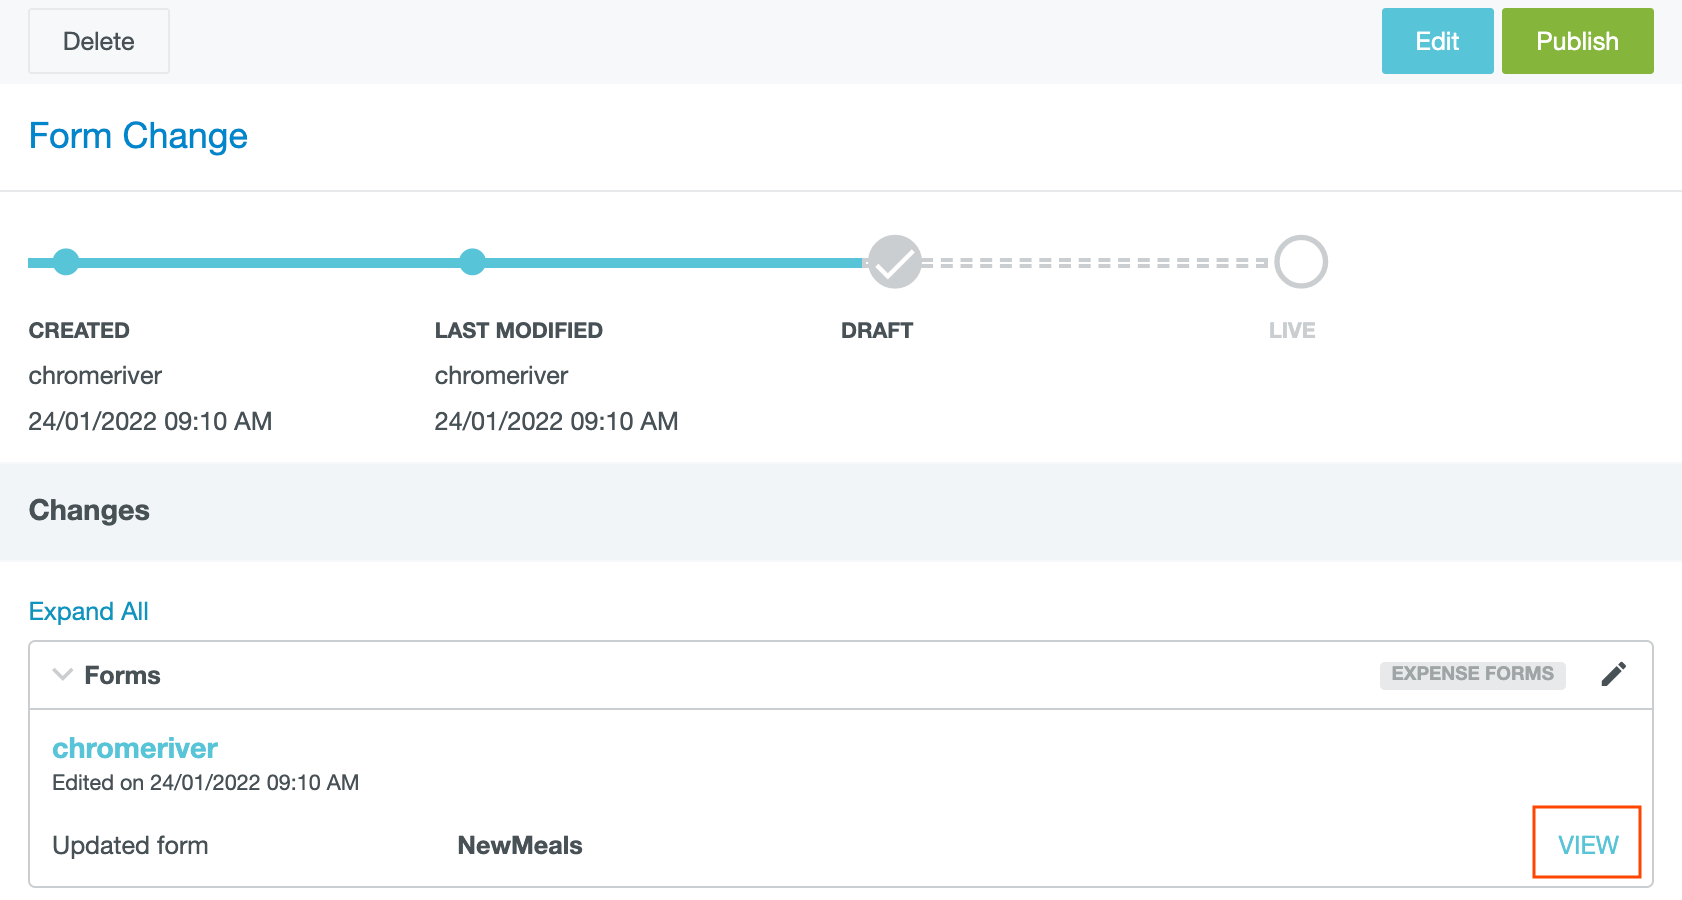
Task: Click the chromeriver author link
Action: click(x=135, y=748)
